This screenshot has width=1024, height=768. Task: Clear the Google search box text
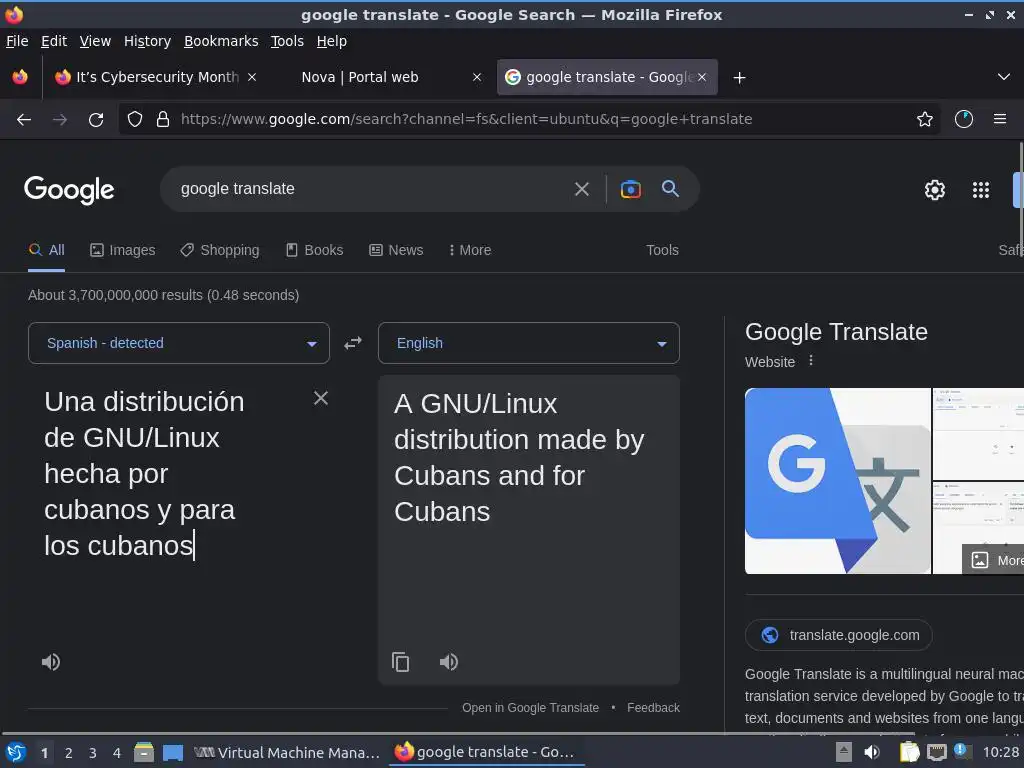tap(581, 189)
